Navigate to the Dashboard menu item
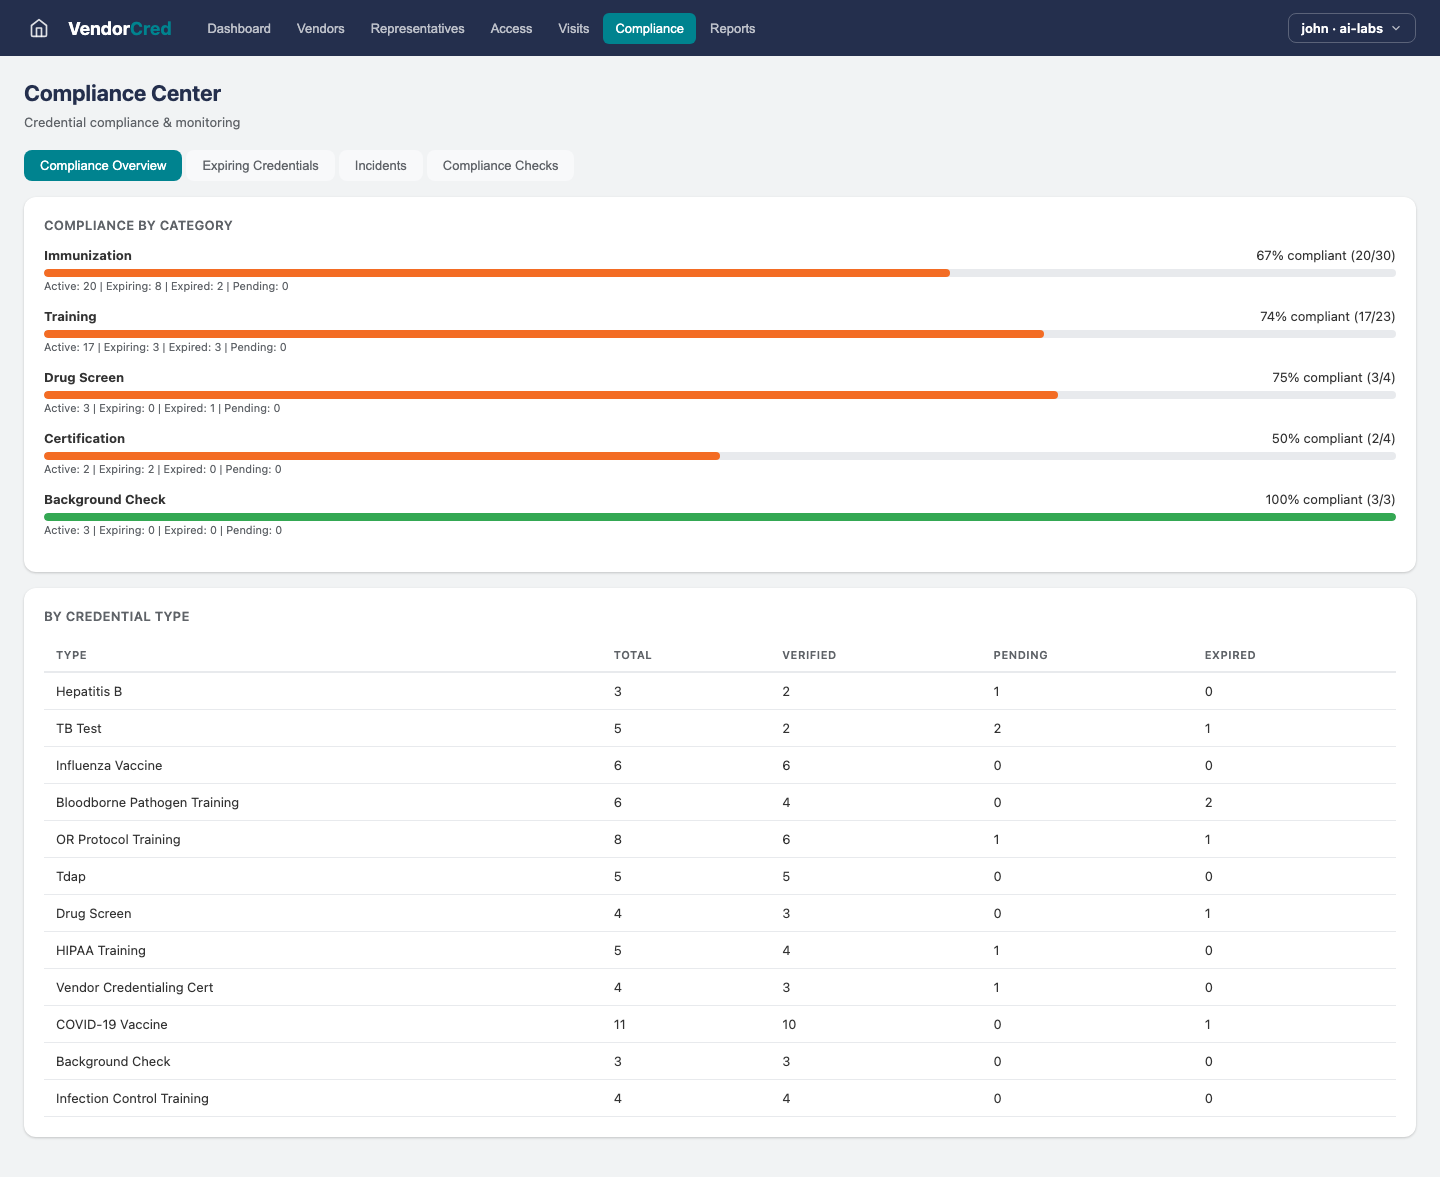Image resolution: width=1440 pixels, height=1177 pixels. [x=238, y=28]
